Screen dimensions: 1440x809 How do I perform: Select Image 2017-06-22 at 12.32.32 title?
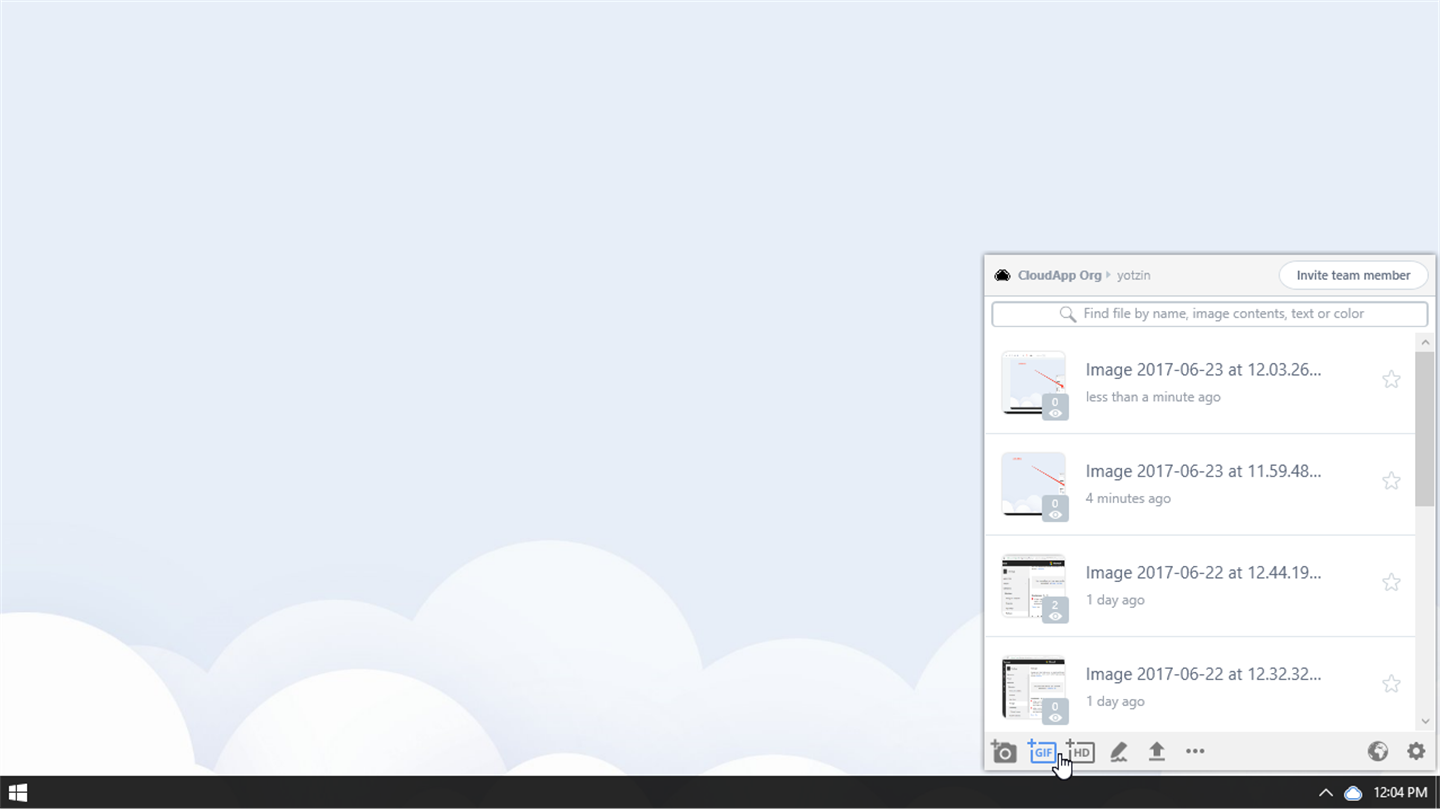[x=1203, y=674]
